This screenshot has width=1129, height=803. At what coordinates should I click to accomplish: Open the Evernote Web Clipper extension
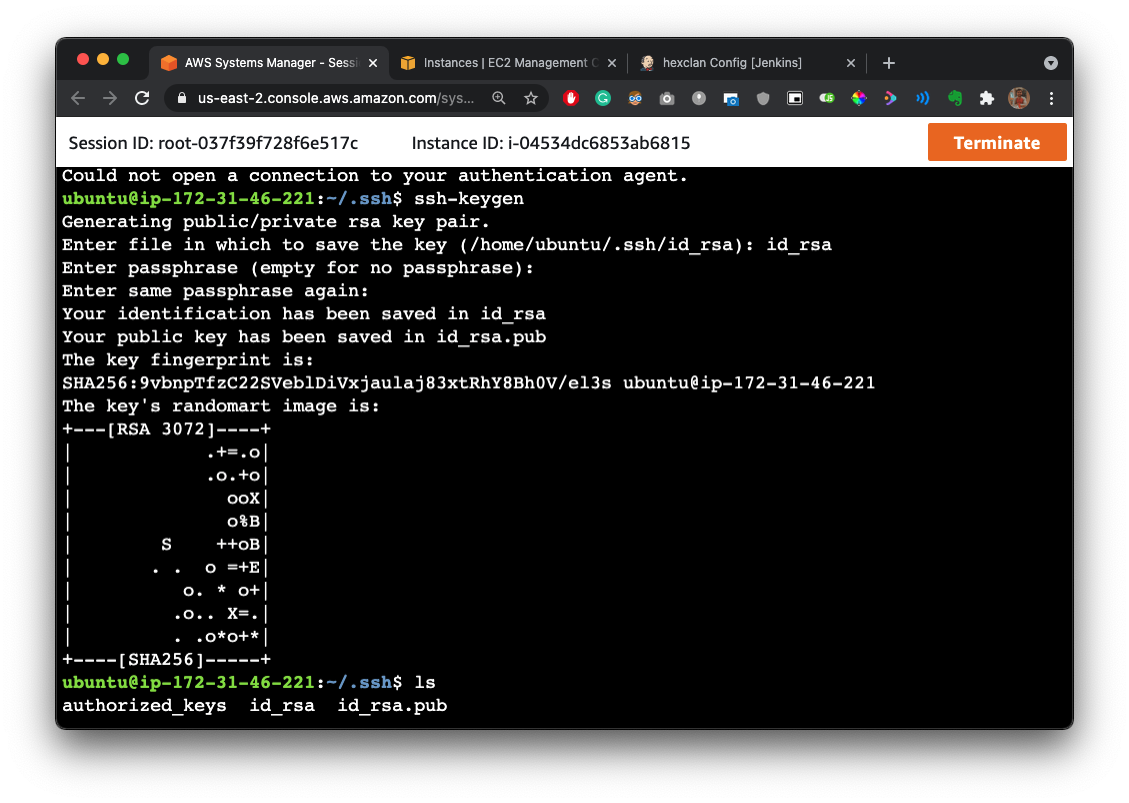[954, 98]
